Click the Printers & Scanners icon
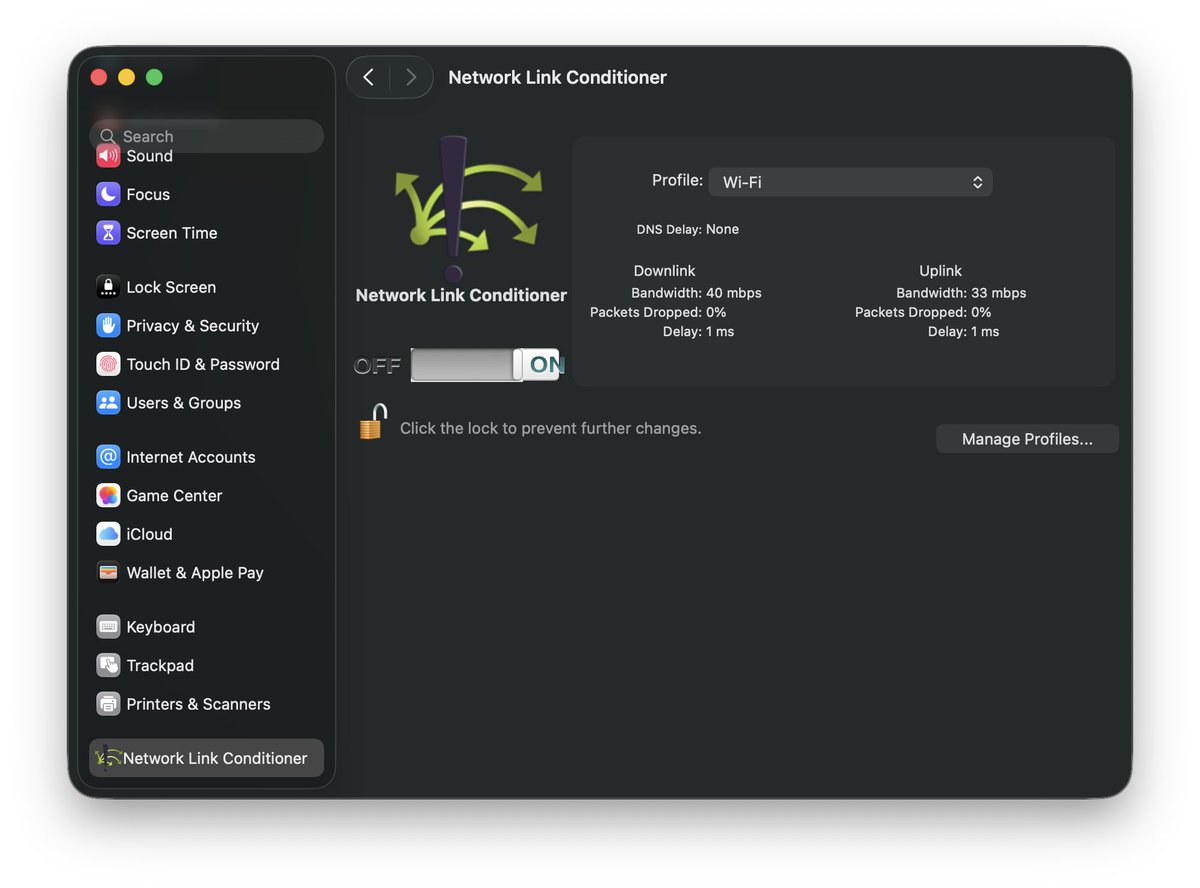The width and height of the screenshot is (1200, 888). [x=108, y=704]
